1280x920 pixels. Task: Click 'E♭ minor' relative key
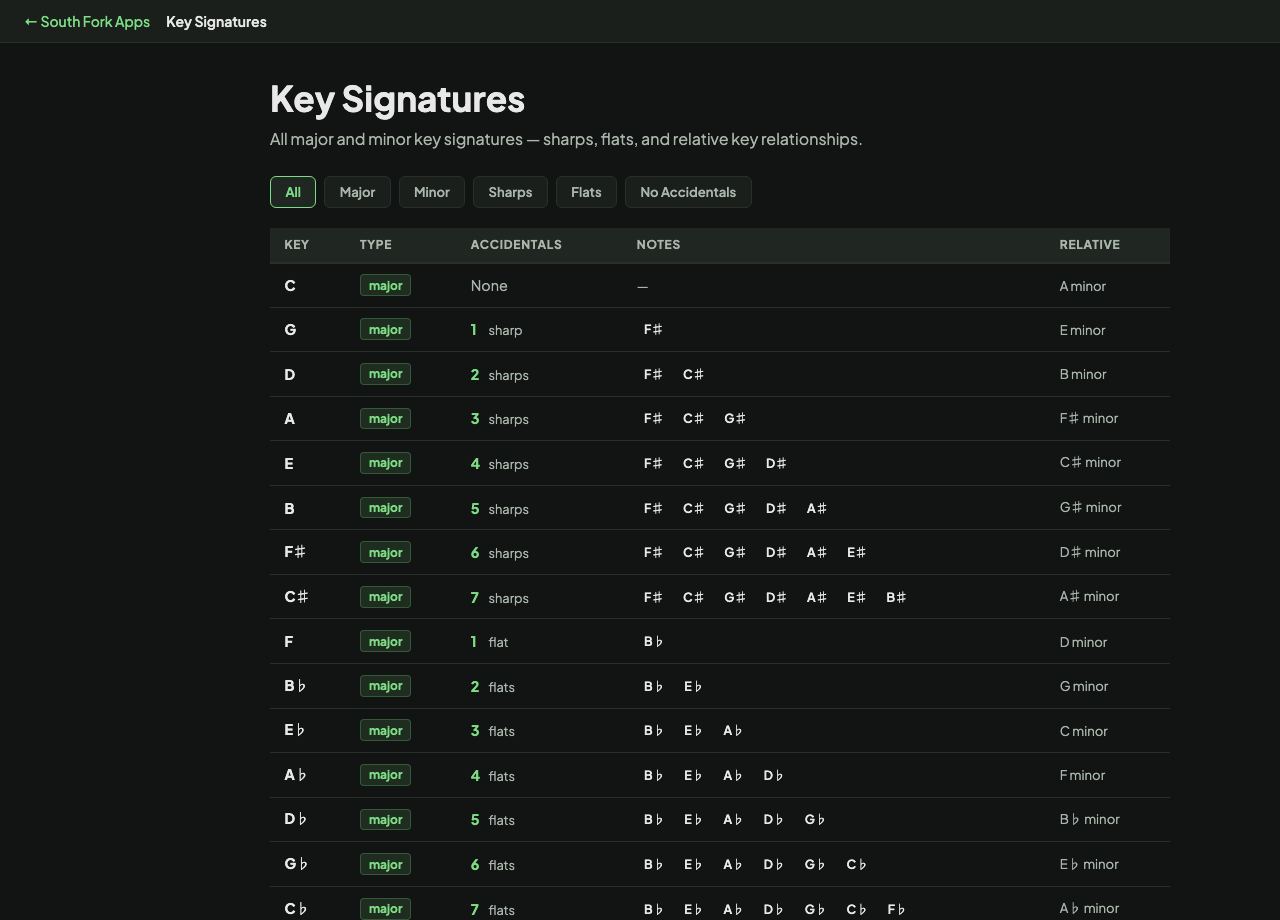(1090, 864)
